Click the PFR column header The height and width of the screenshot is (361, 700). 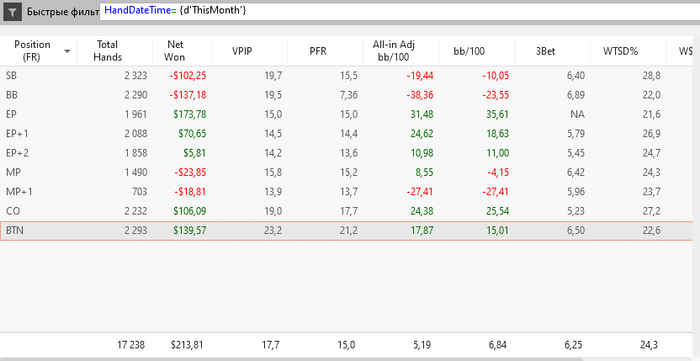318,51
